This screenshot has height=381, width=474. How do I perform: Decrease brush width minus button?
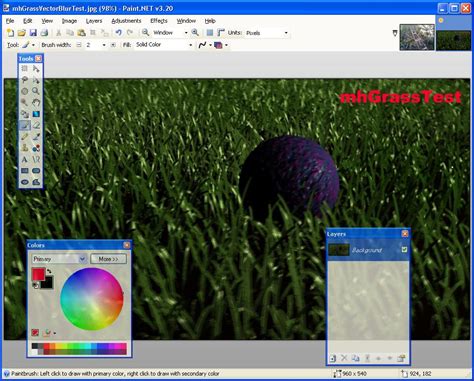pos(79,45)
